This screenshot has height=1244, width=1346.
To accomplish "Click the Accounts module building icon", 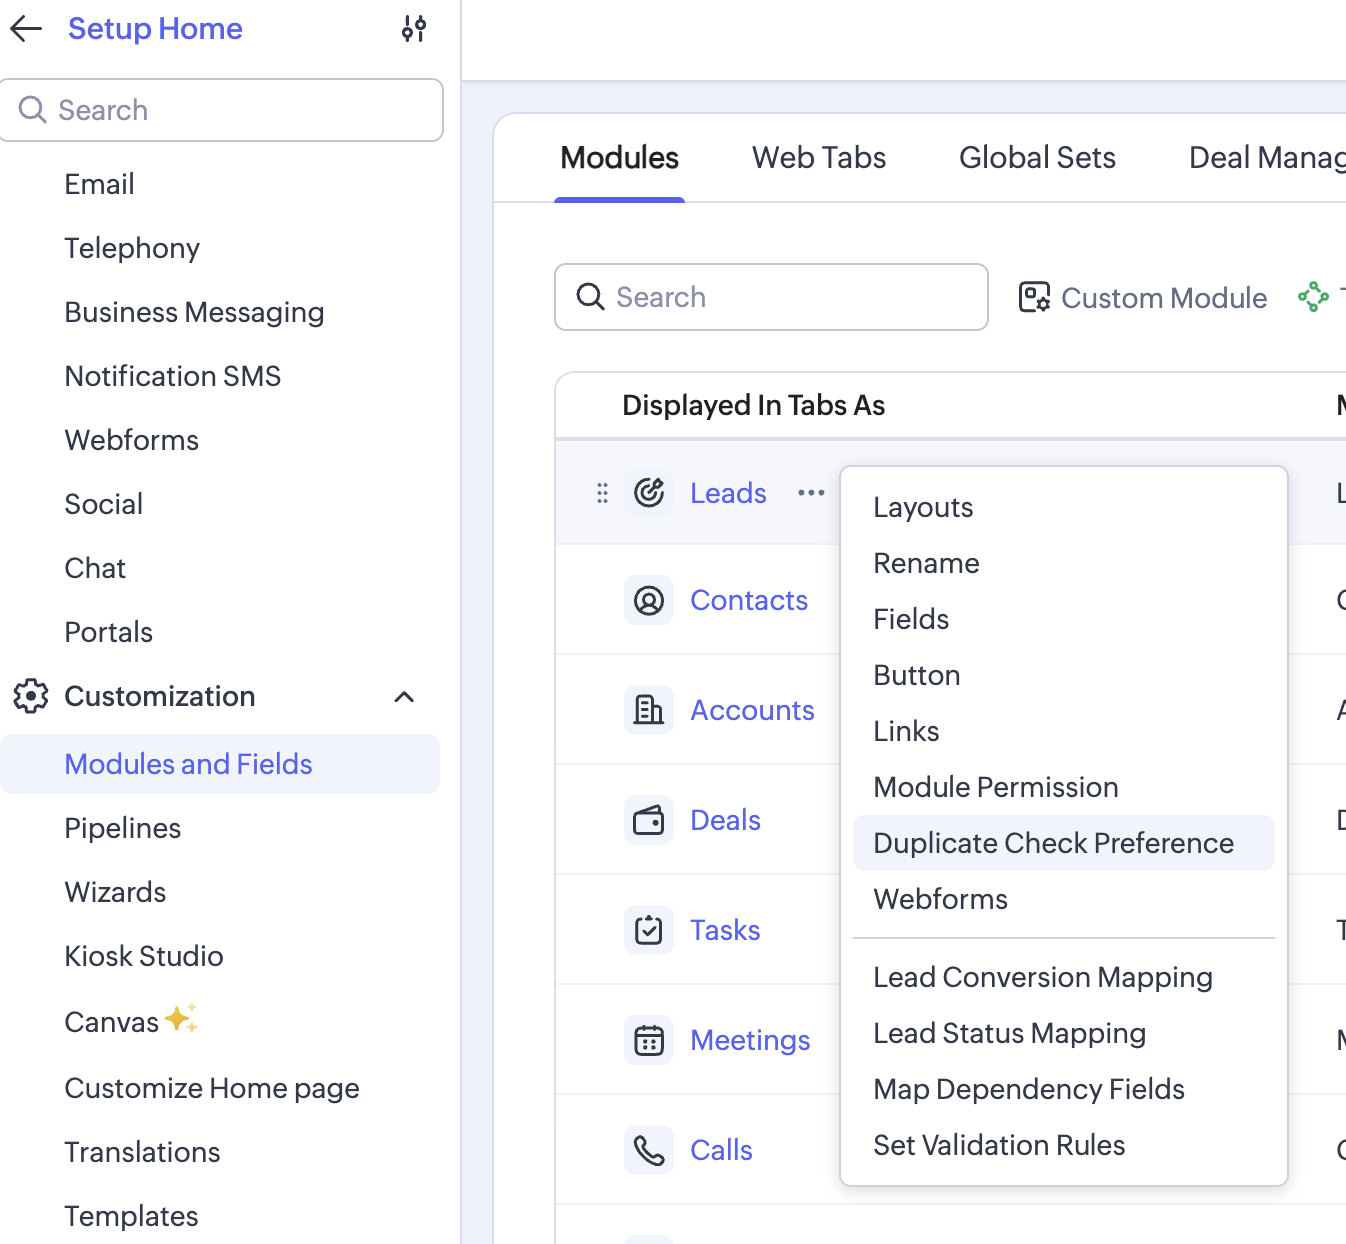I will tap(649, 710).
